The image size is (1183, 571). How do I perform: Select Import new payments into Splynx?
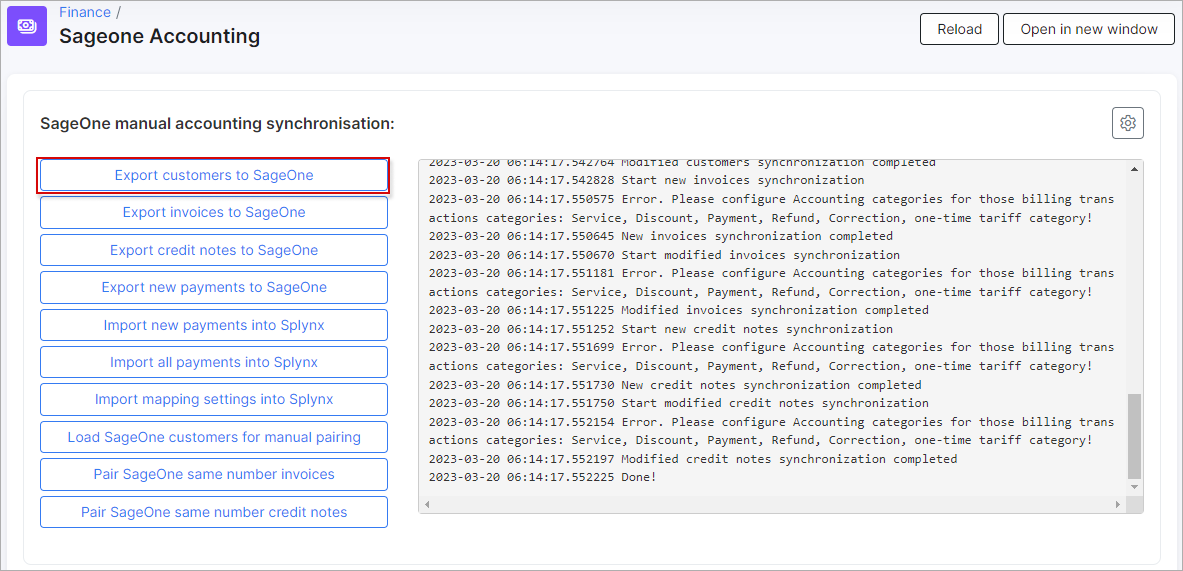214,325
